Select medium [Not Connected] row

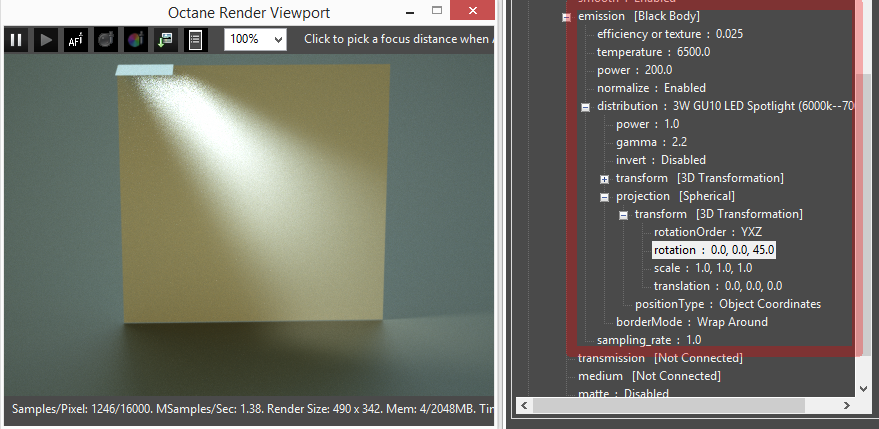649,376
